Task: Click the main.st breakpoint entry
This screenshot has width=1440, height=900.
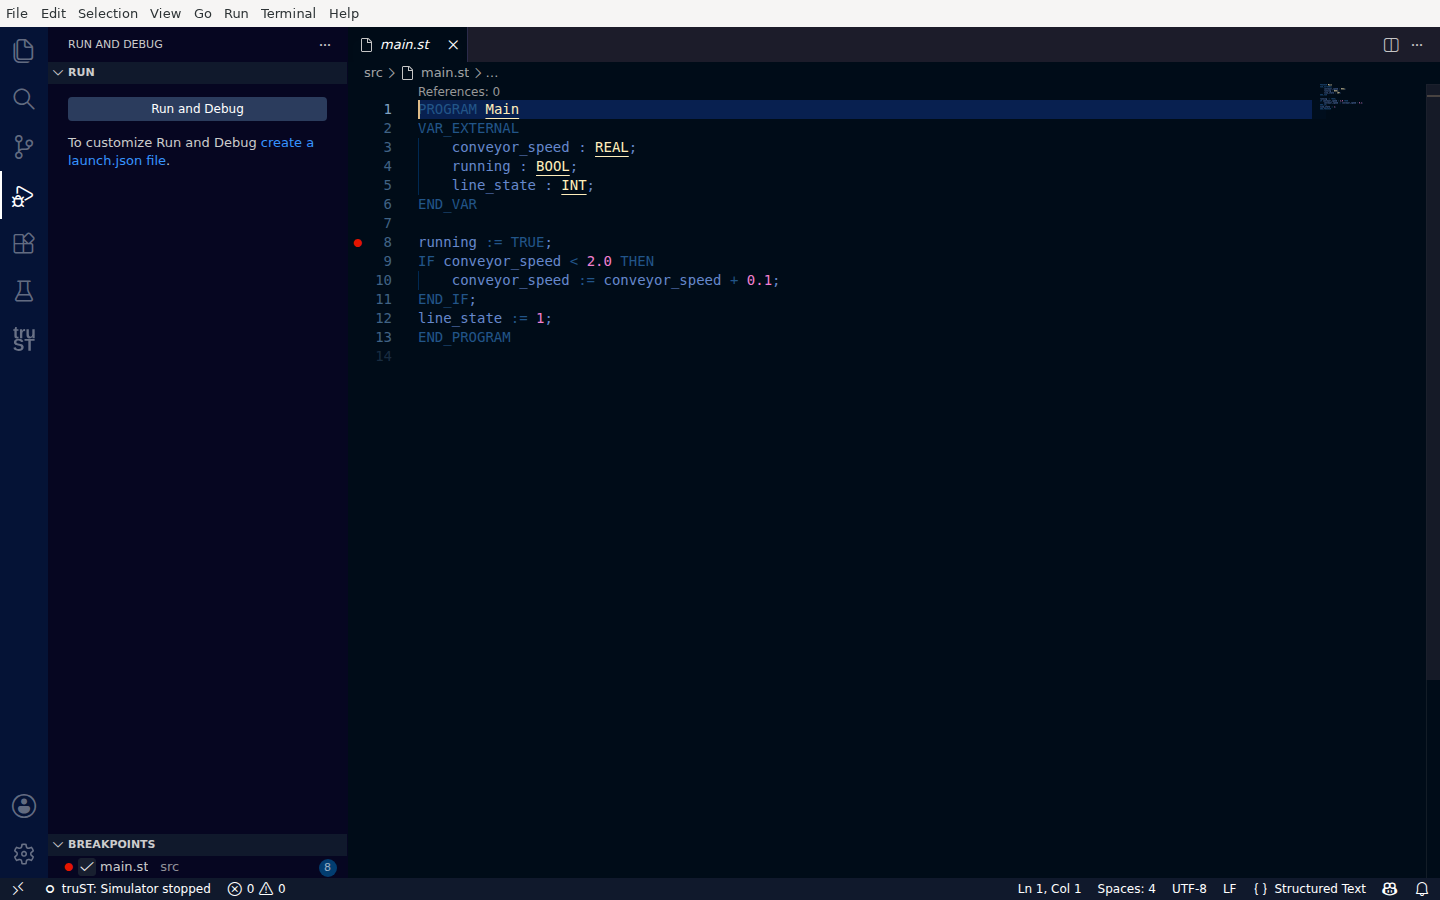Action: click(x=197, y=867)
